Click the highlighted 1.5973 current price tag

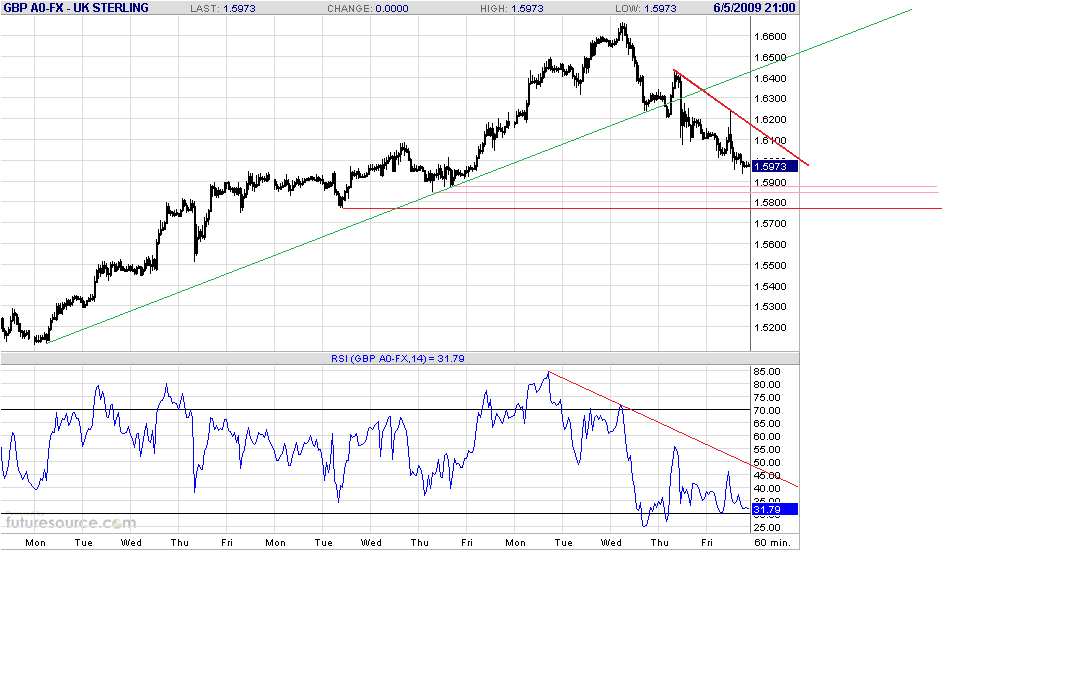[774, 167]
